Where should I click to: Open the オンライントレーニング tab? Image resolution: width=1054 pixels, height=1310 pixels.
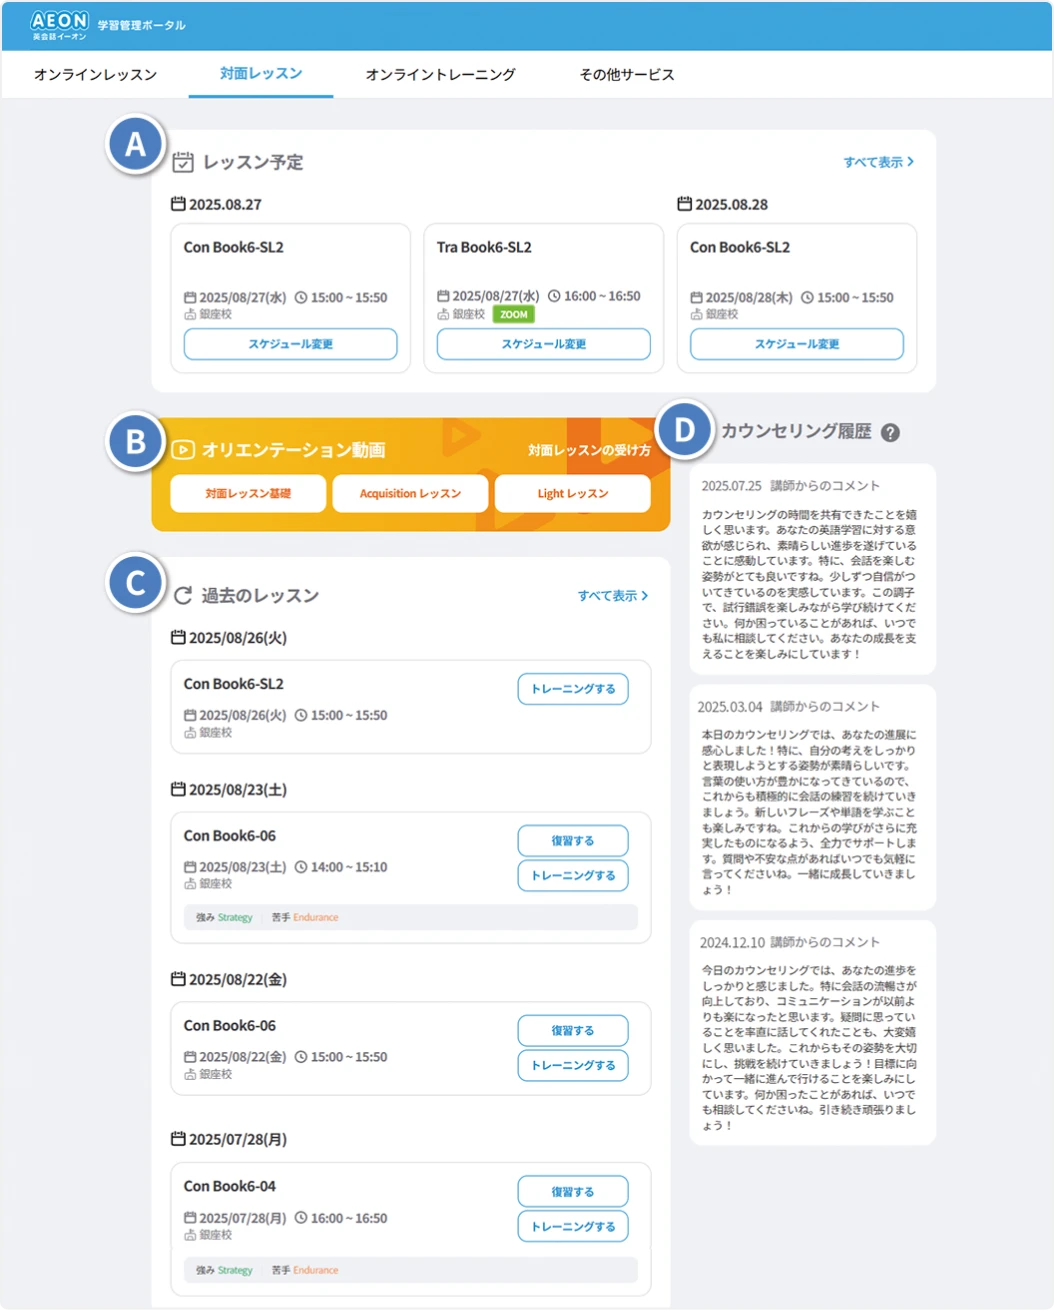coord(440,75)
